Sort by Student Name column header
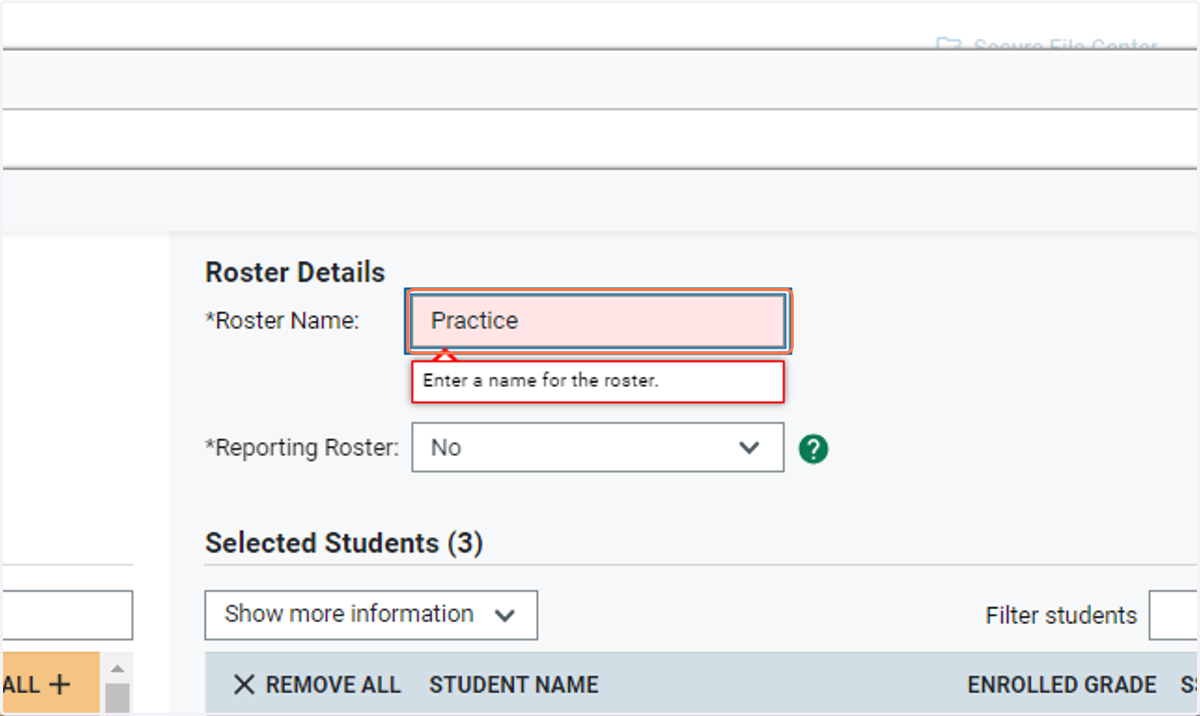1200x716 pixels. 514,685
